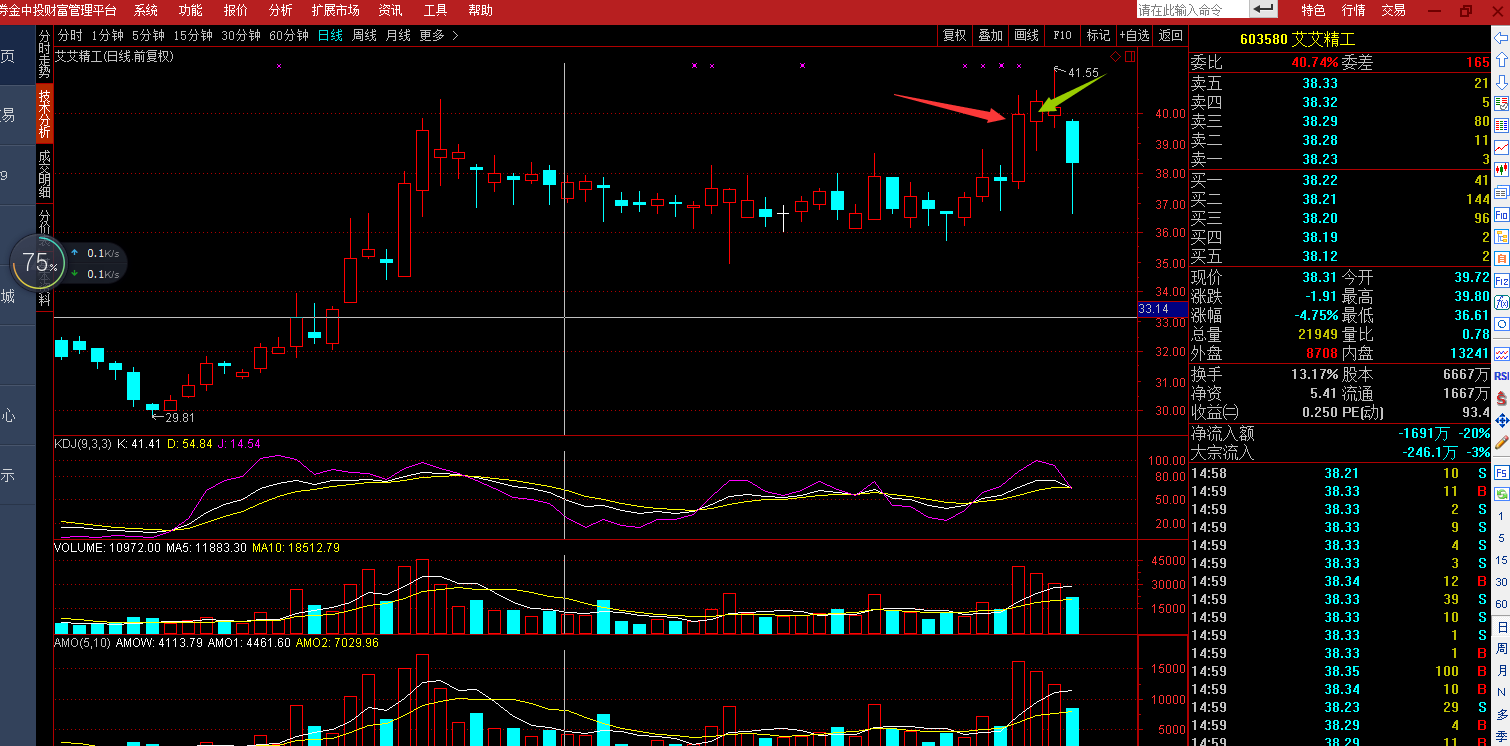Open the 特色 top-right menu
The height and width of the screenshot is (746, 1510).
click(x=1313, y=10)
